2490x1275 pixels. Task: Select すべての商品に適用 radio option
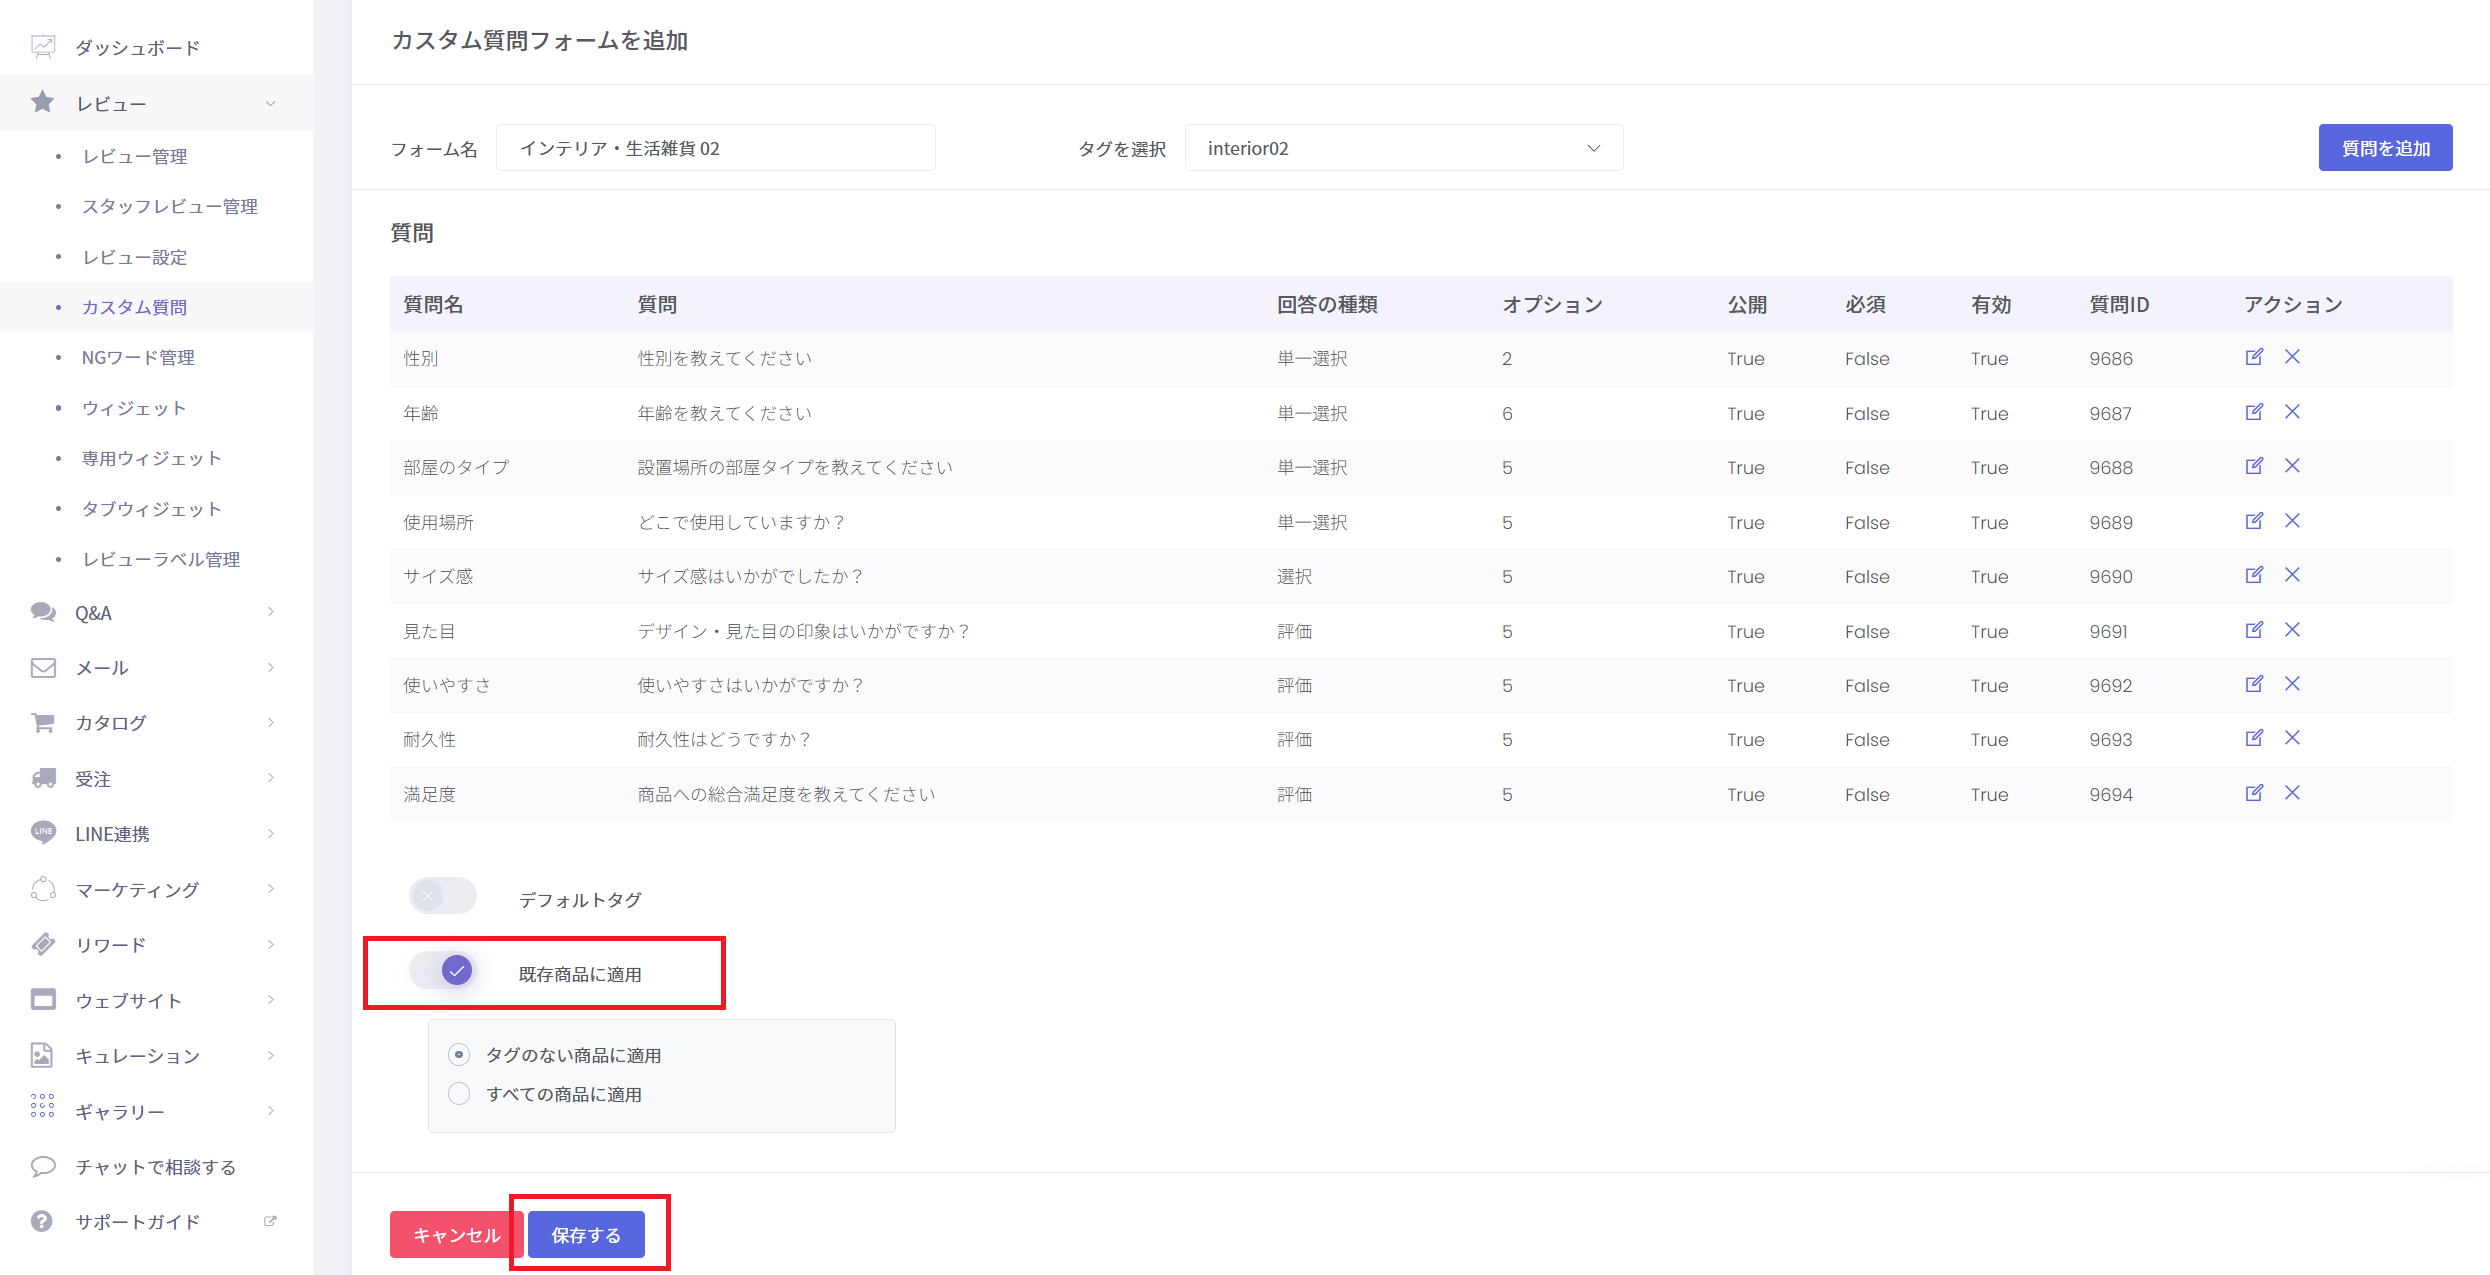click(x=459, y=1094)
